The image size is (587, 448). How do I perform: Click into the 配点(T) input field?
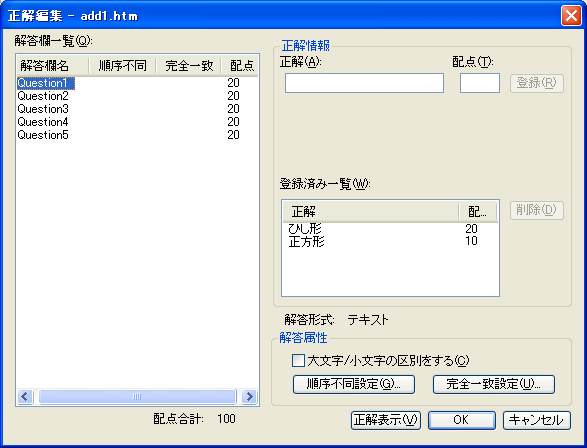(480, 83)
